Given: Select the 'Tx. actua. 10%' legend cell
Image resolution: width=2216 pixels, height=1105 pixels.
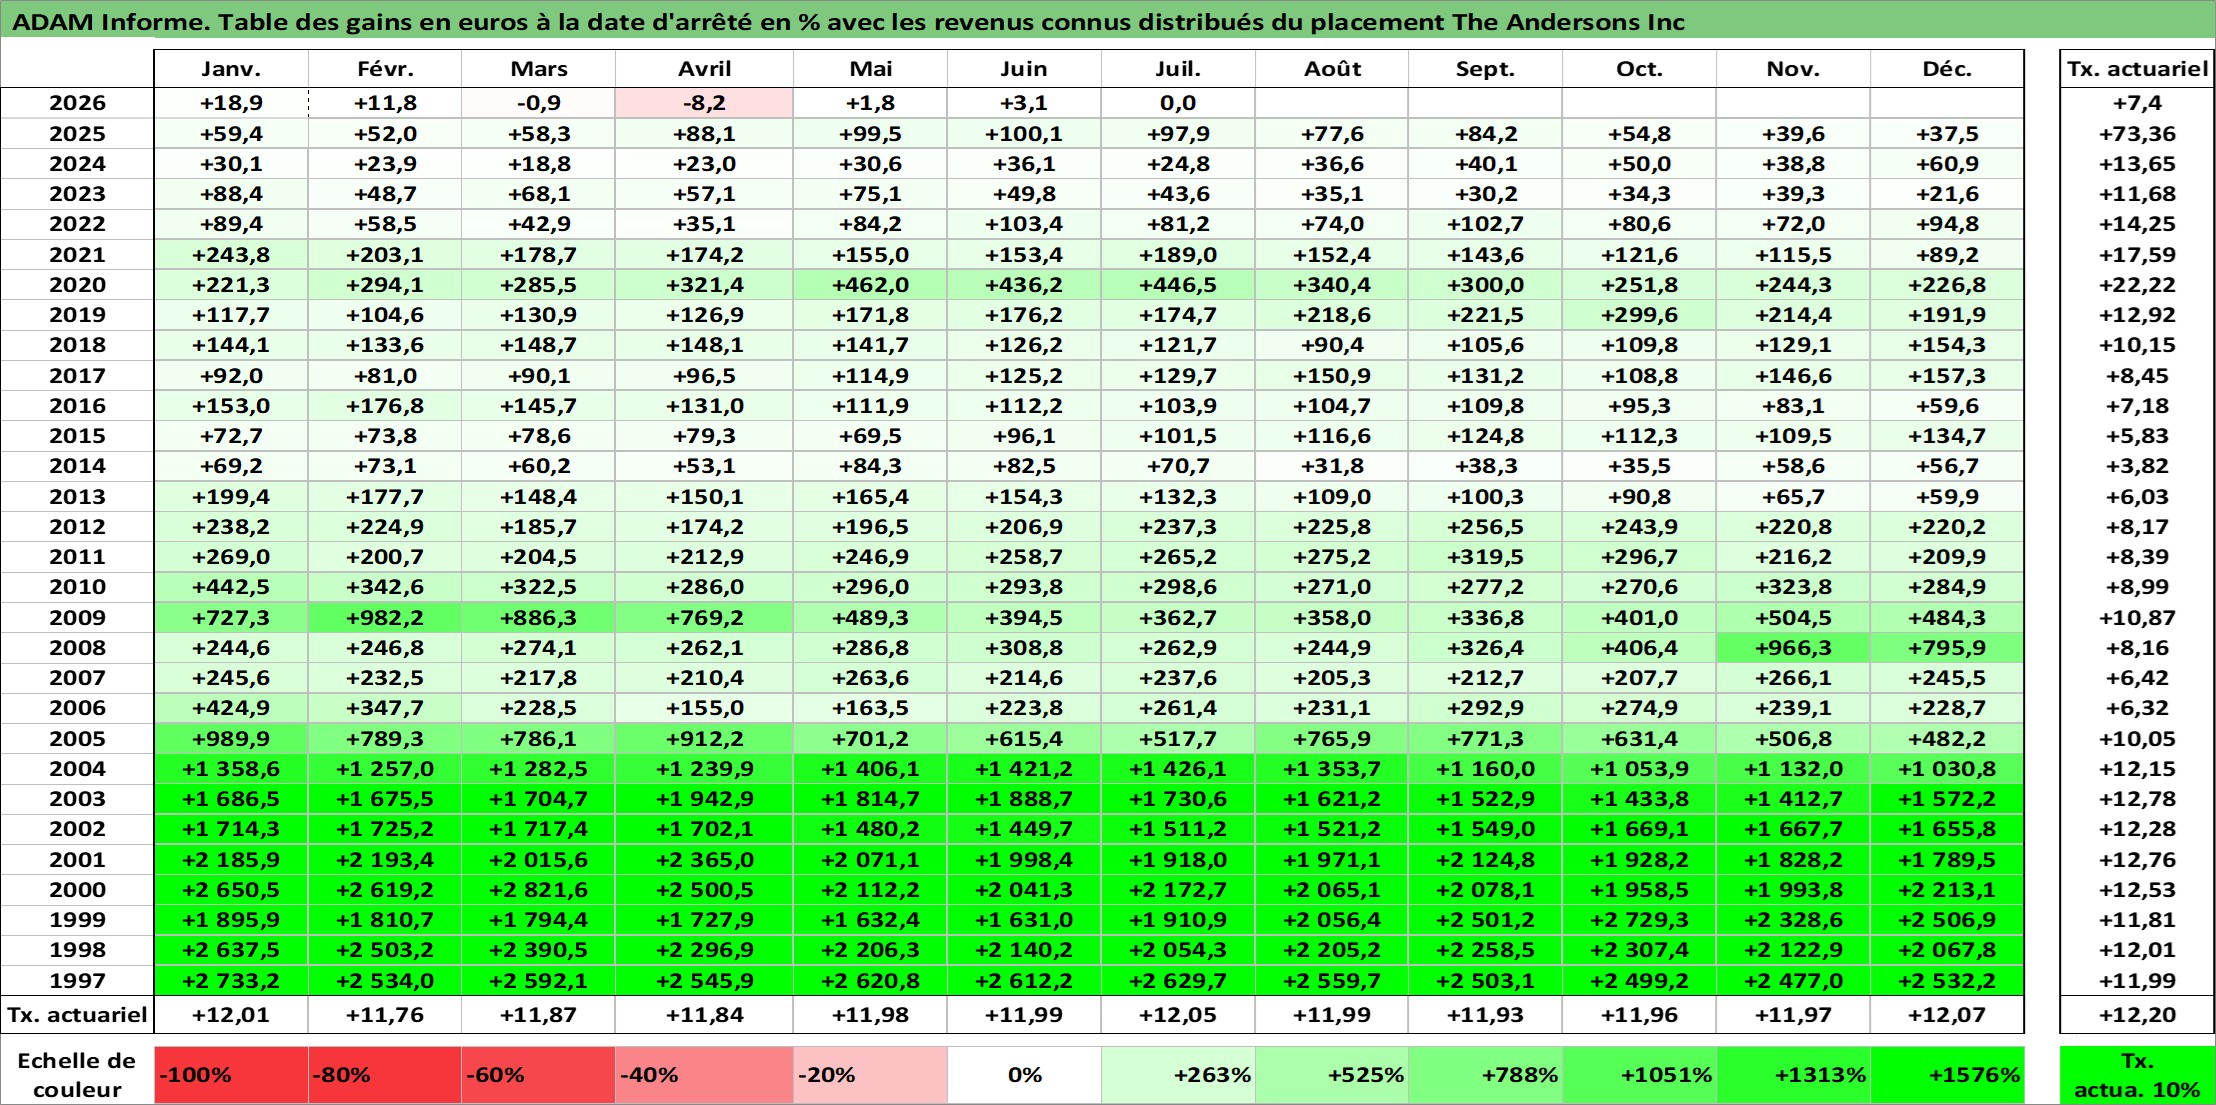Looking at the screenshot, I should [x=2137, y=1075].
